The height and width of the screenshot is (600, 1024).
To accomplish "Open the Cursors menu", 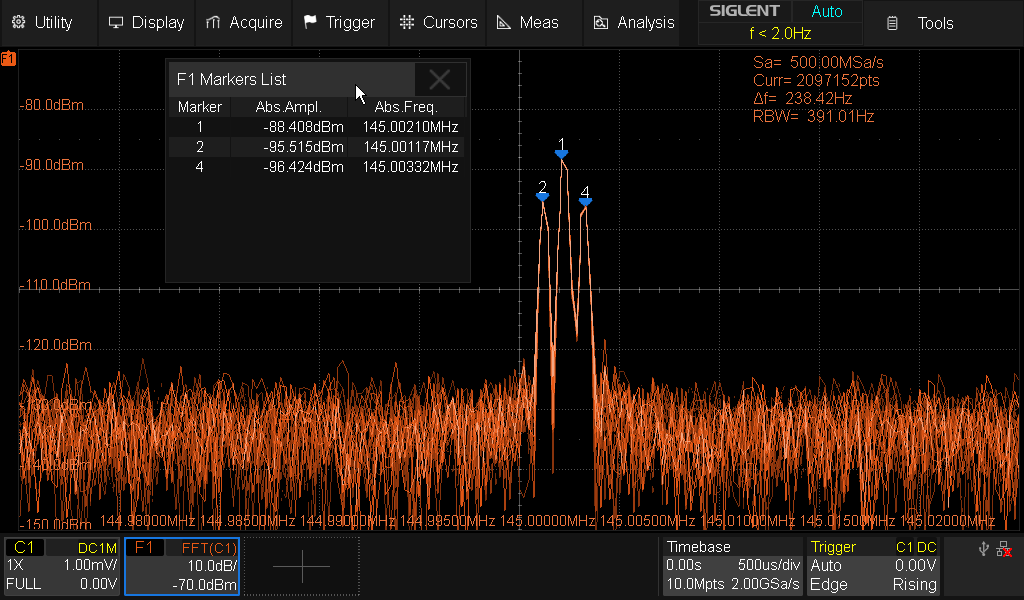I will click(438, 23).
